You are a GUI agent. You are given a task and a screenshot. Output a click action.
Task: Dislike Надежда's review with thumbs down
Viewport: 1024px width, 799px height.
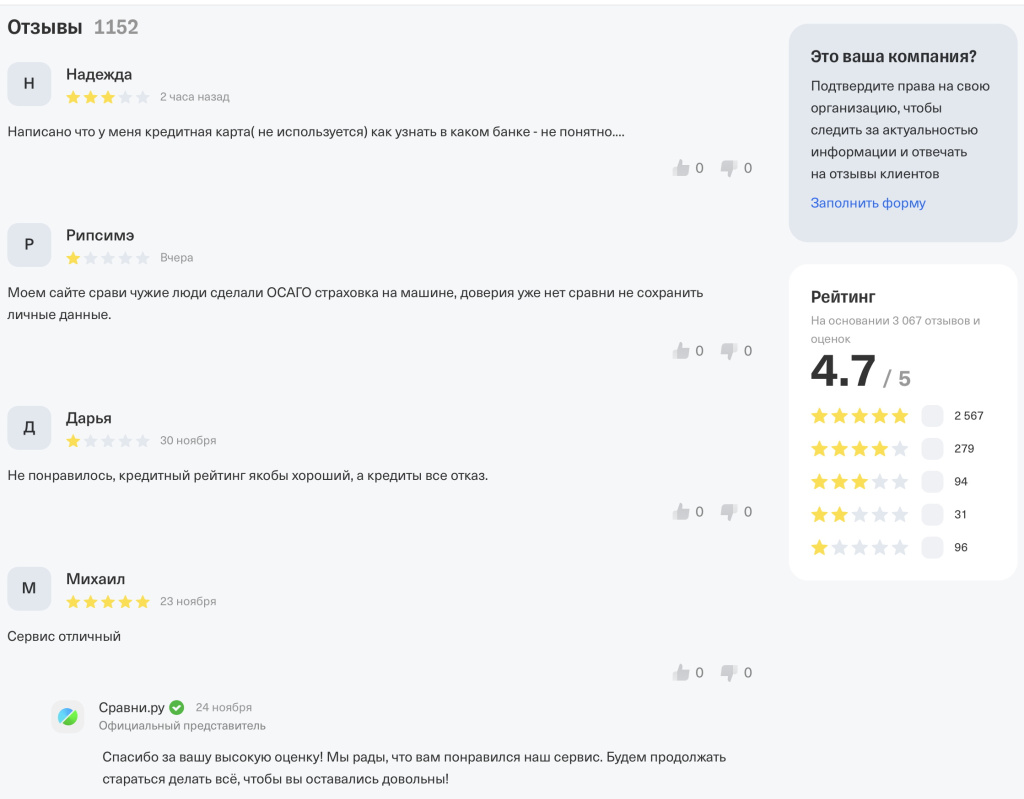(729, 168)
